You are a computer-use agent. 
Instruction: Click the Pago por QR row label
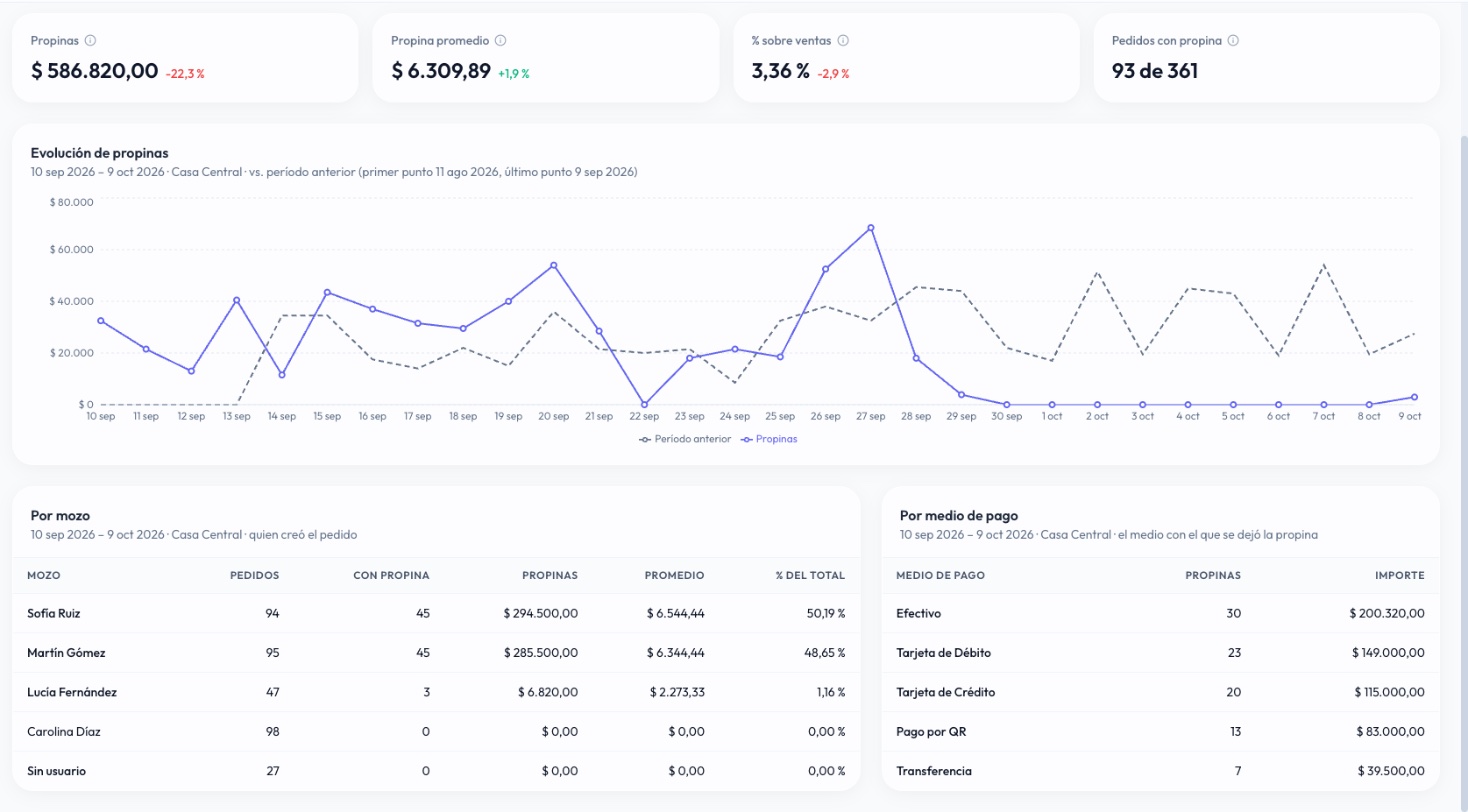[x=931, y=732]
